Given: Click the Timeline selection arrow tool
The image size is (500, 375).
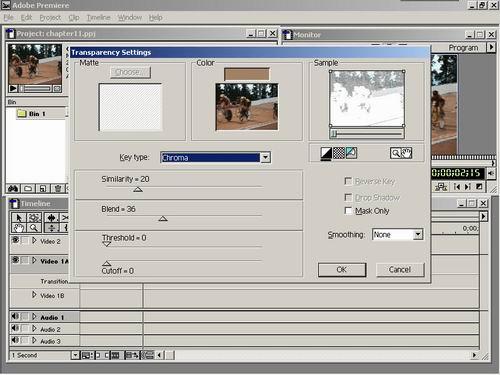Looking at the screenshot, I should 19,218.
